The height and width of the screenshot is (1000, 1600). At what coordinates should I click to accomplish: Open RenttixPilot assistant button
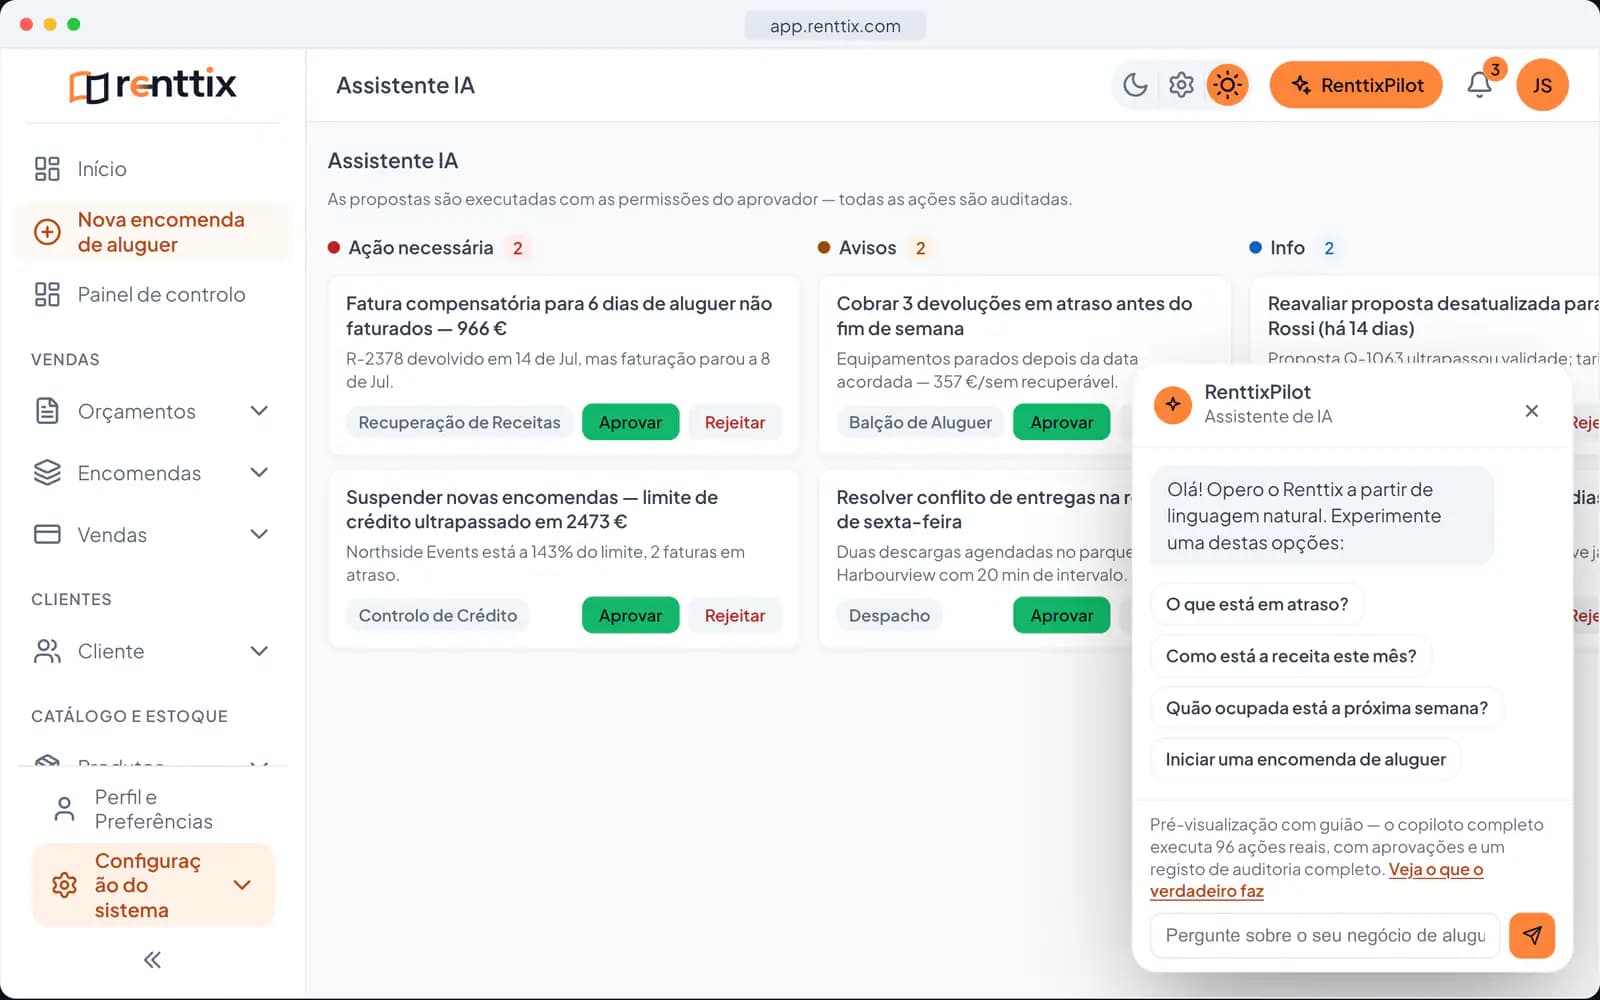point(1356,85)
